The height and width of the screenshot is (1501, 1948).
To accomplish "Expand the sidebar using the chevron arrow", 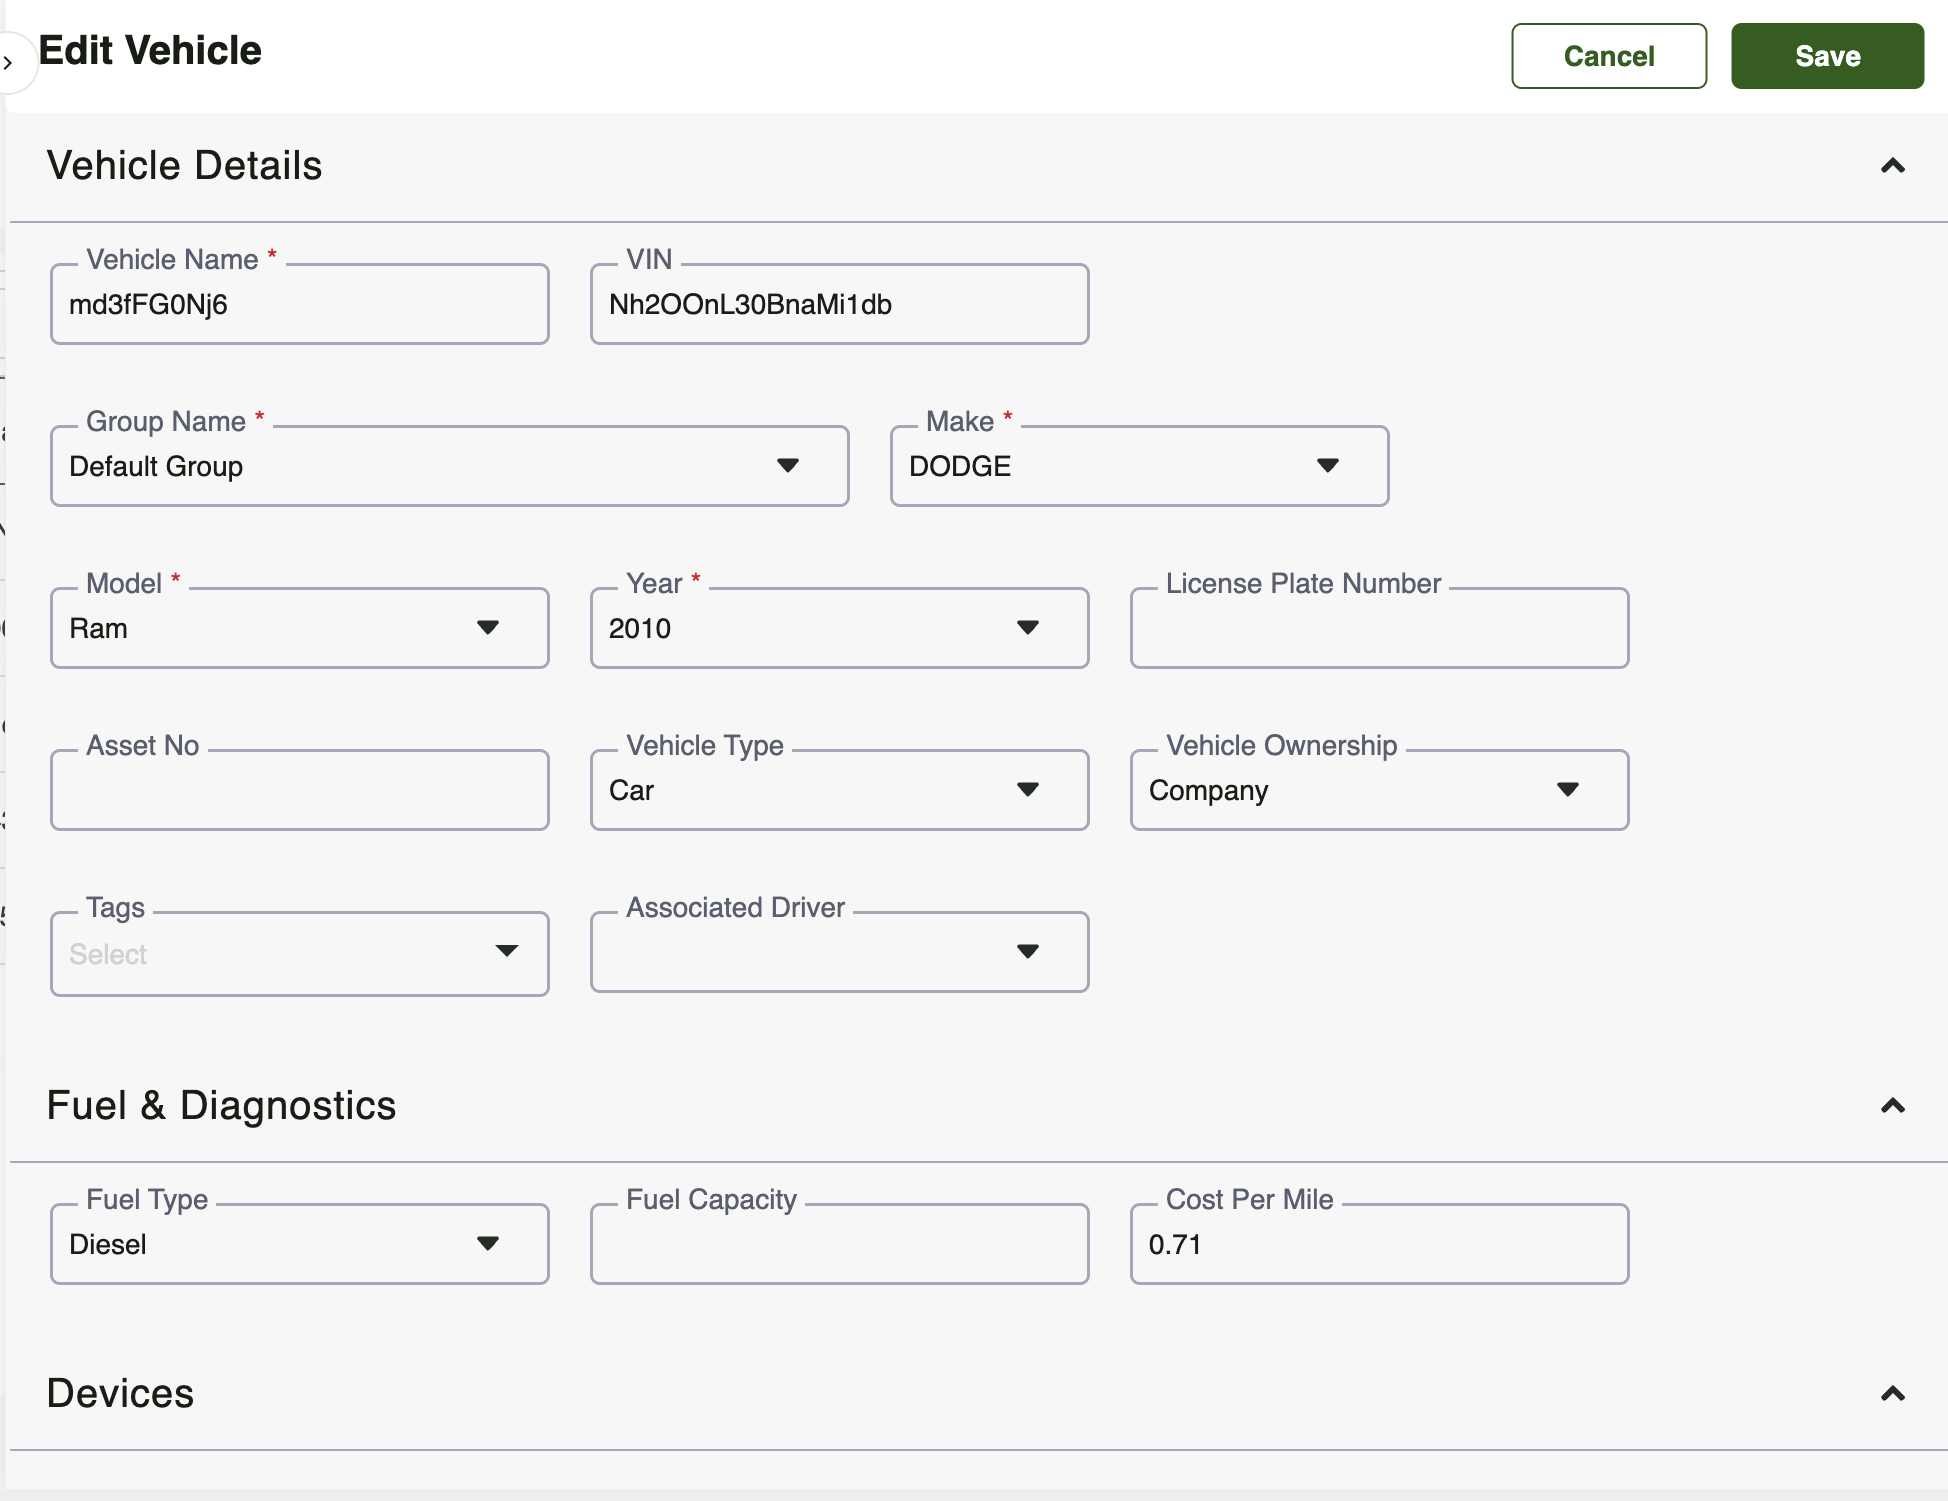I will [x=9, y=63].
